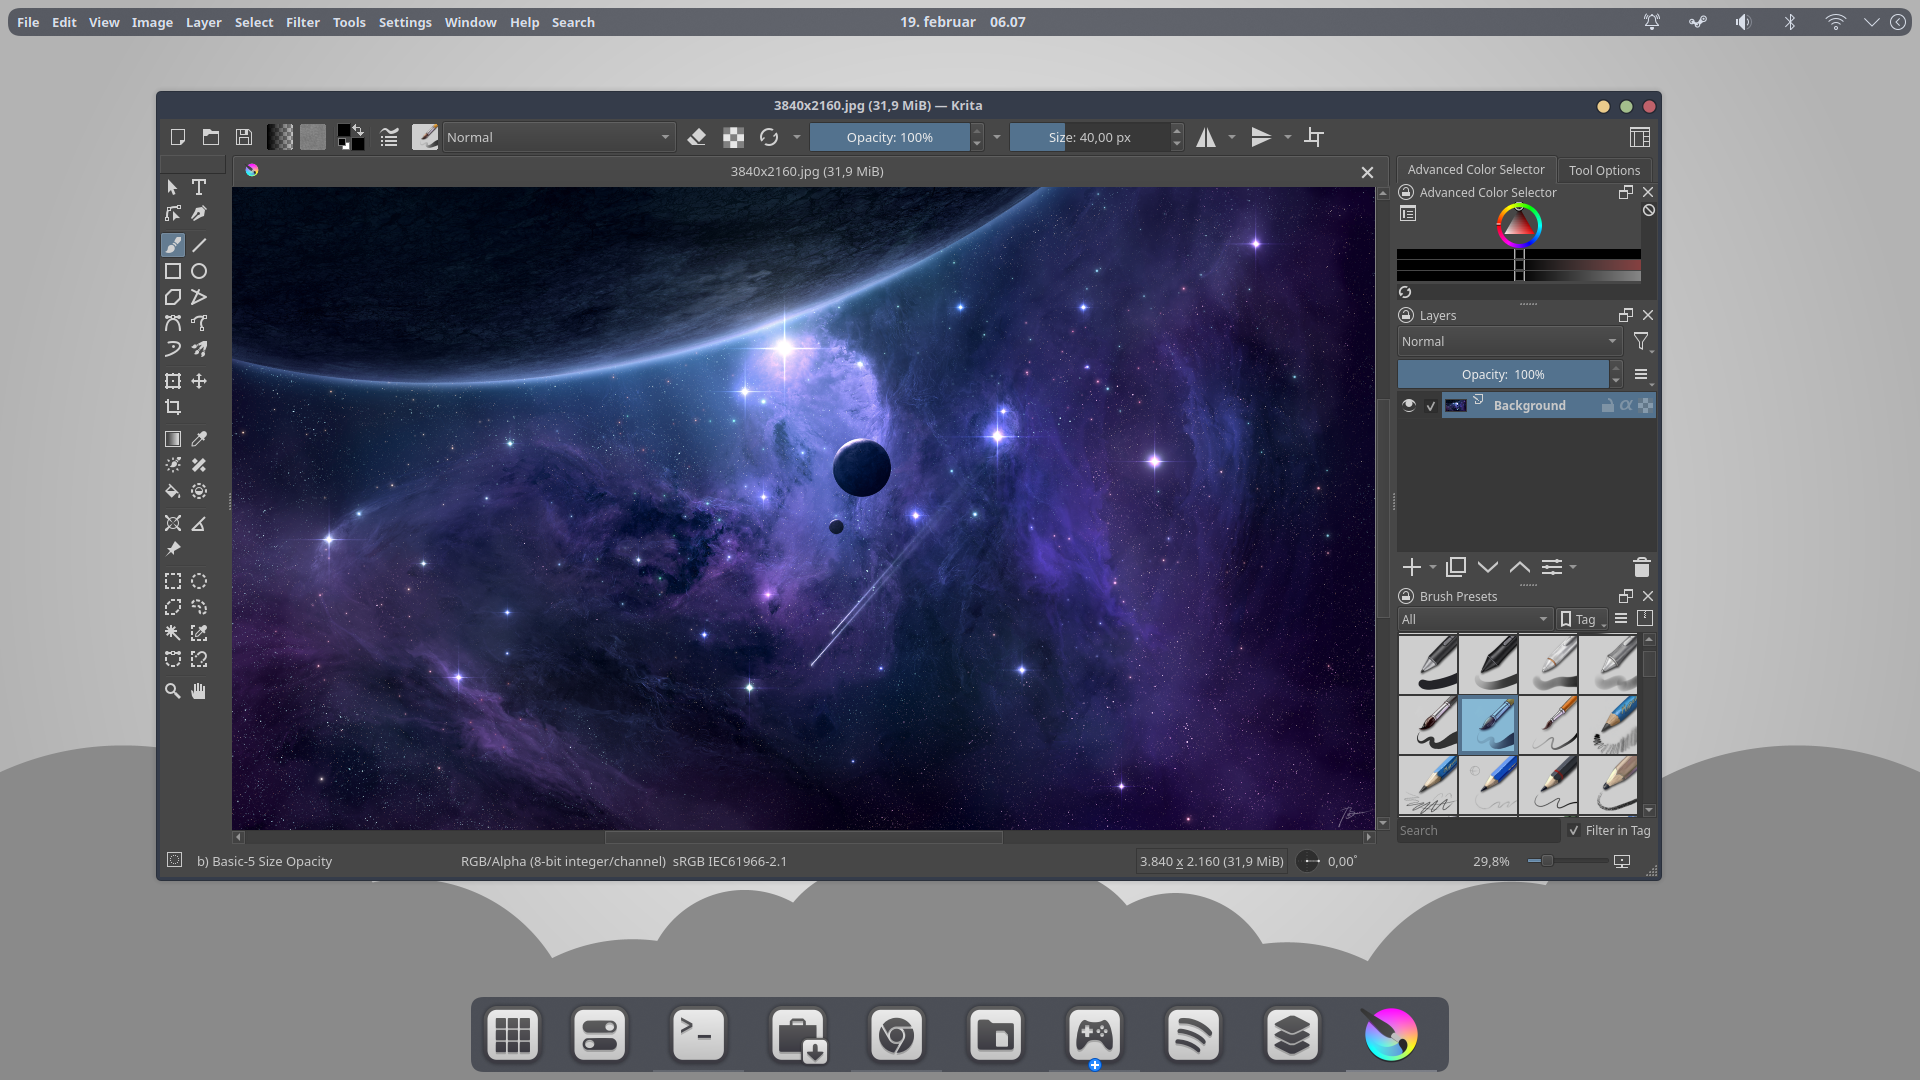Image resolution: width=1920 pixels, height=1080 pixels.
Task: Select the Crop tool in toolbox
Action: tap(173, 407)
